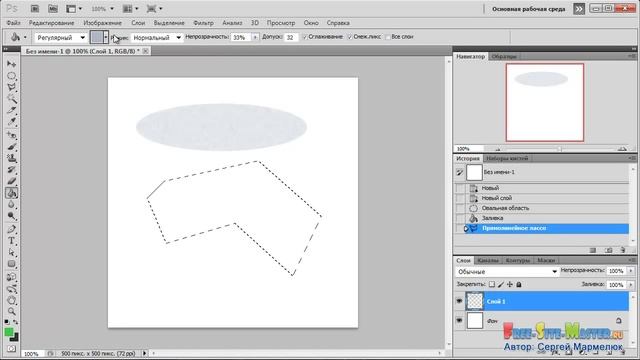The image size is (640, 360).
Task: Enable the Все слои checkbox
Action: [x=388, y=37]
